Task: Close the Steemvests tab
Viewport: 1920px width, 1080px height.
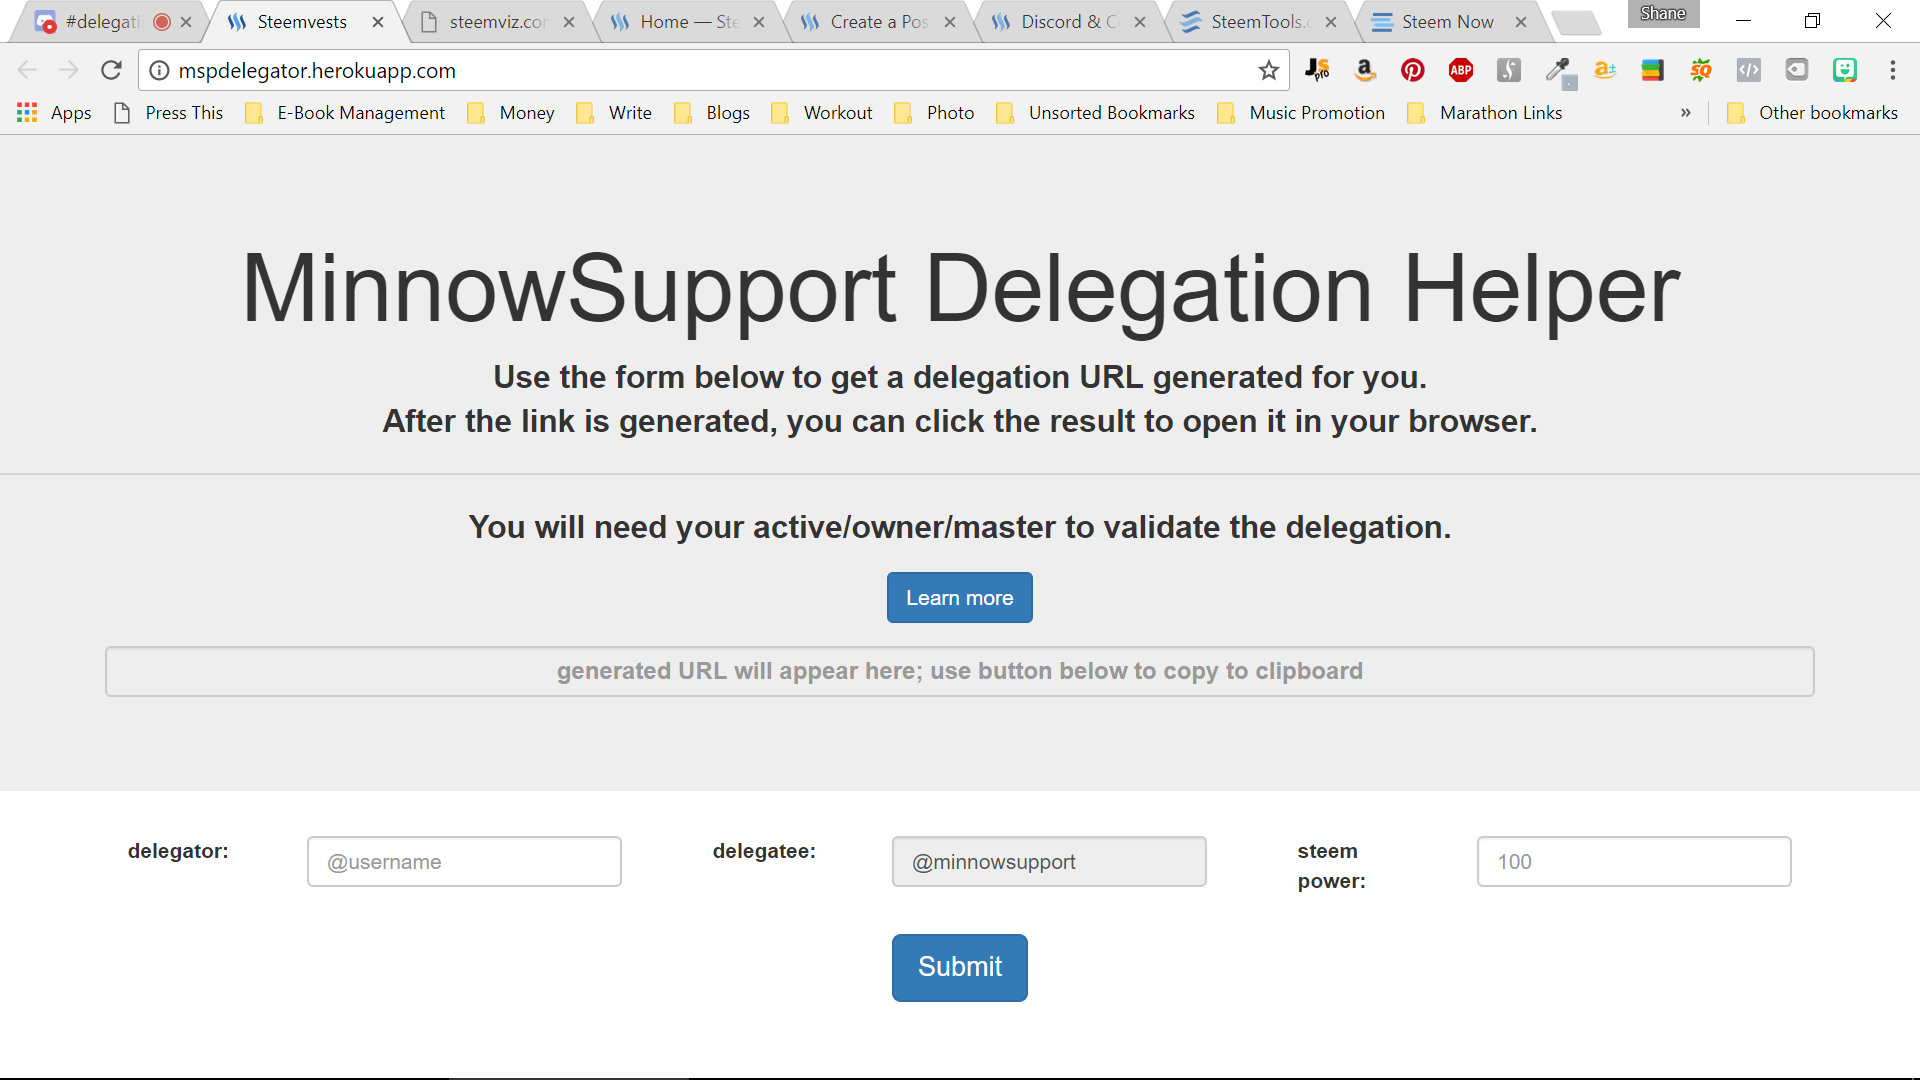Action: click(x=378, y=22)
